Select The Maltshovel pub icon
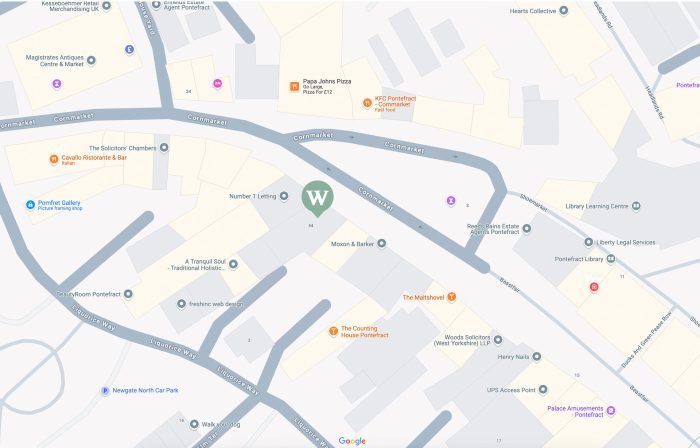 [x=452, y=297]
